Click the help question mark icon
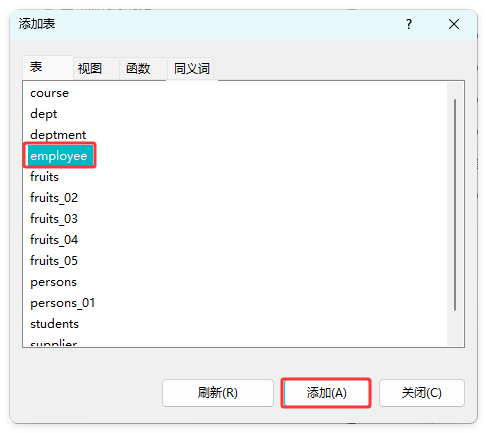 409,24
